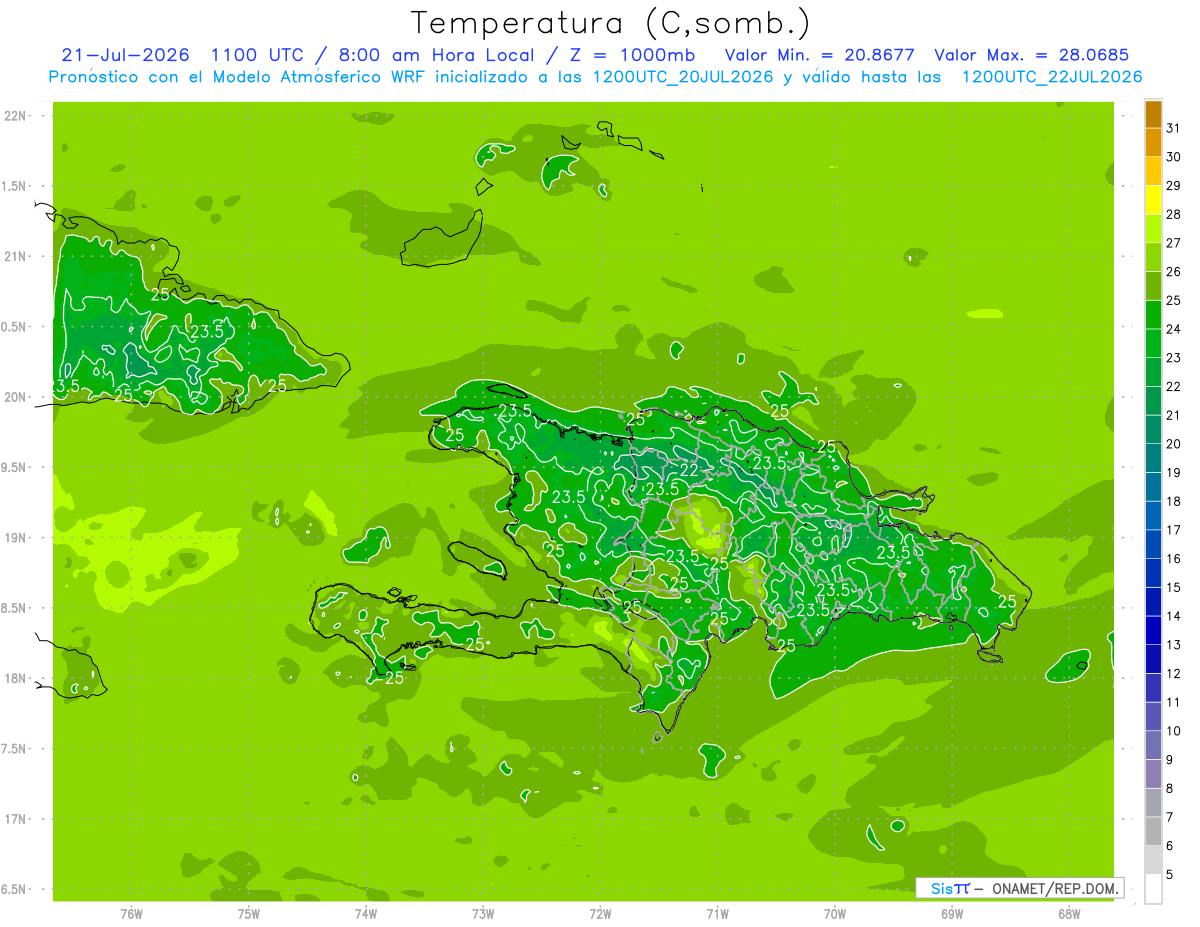
Task: Click the 'Temperatura (C,somb.)' chart title
Action: click(610, 23)
